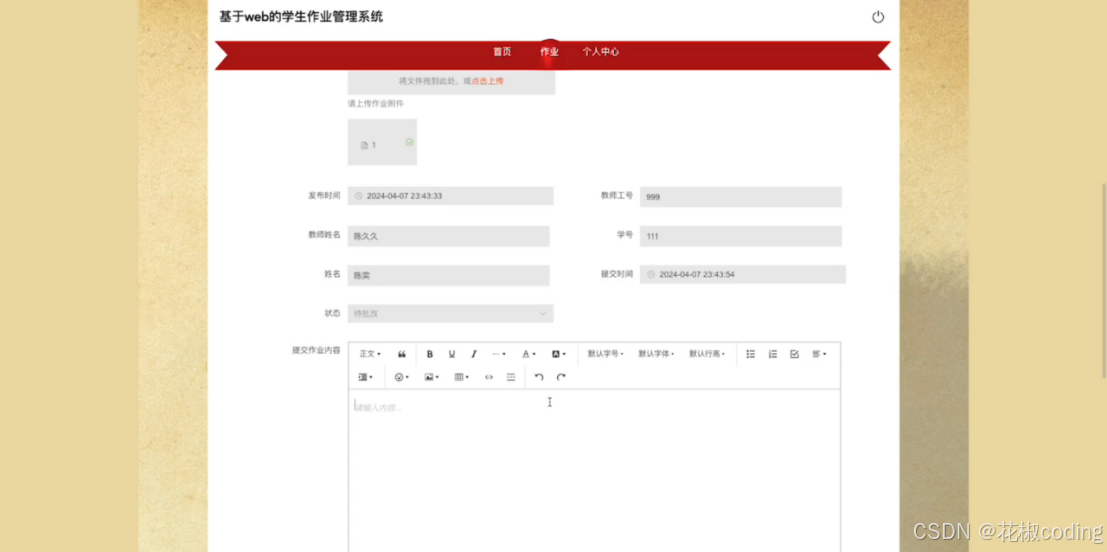The image size is (1107, 552).
Task: Click the power logout icon
Action: [x=878, y=17]
